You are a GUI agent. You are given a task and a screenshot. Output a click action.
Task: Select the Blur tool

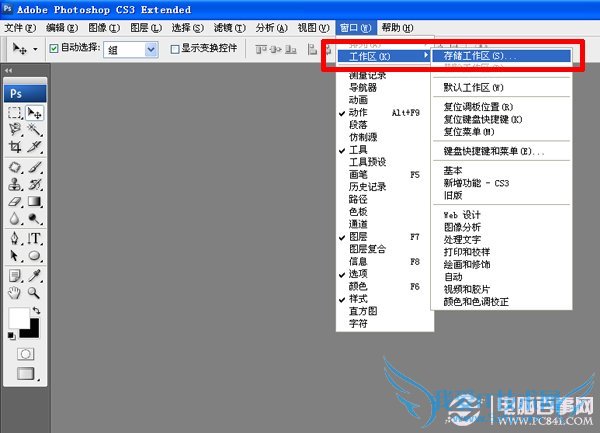[x=15, y=218]
